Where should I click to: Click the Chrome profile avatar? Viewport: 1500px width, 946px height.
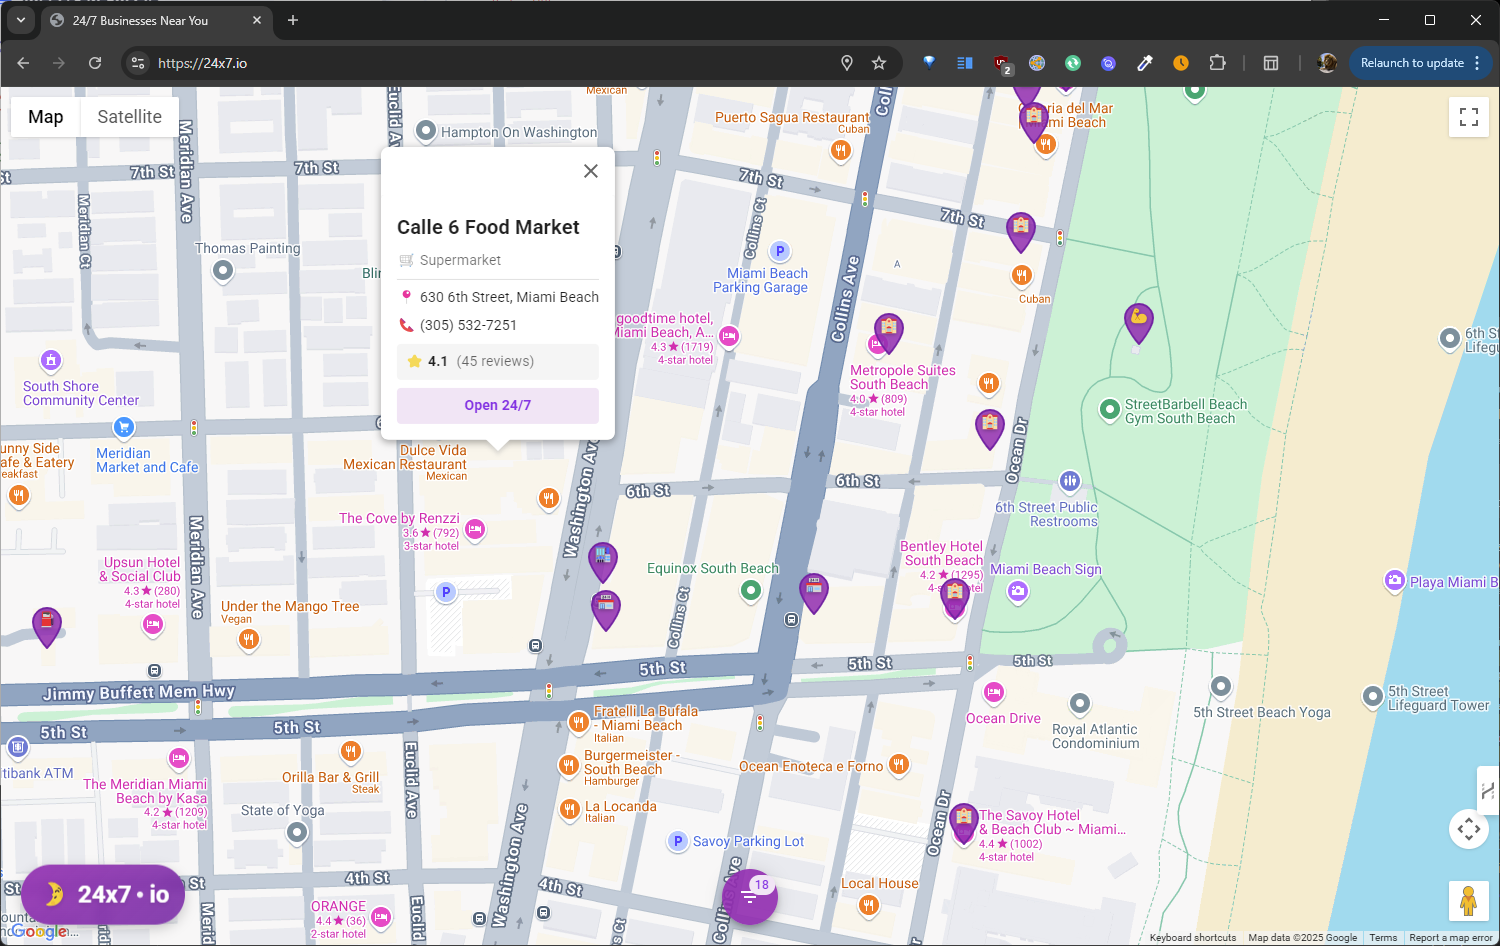point(1327,63)
